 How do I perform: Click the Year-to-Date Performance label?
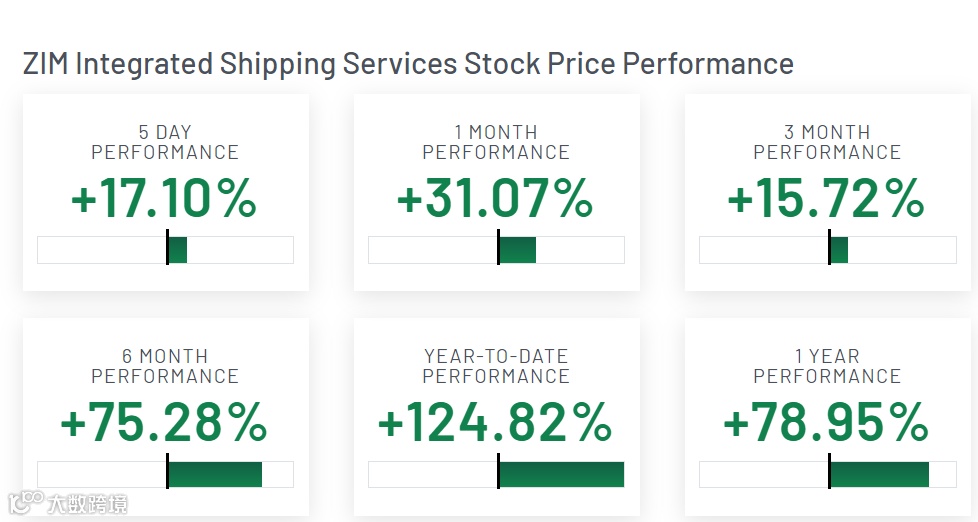click(496, 366)
